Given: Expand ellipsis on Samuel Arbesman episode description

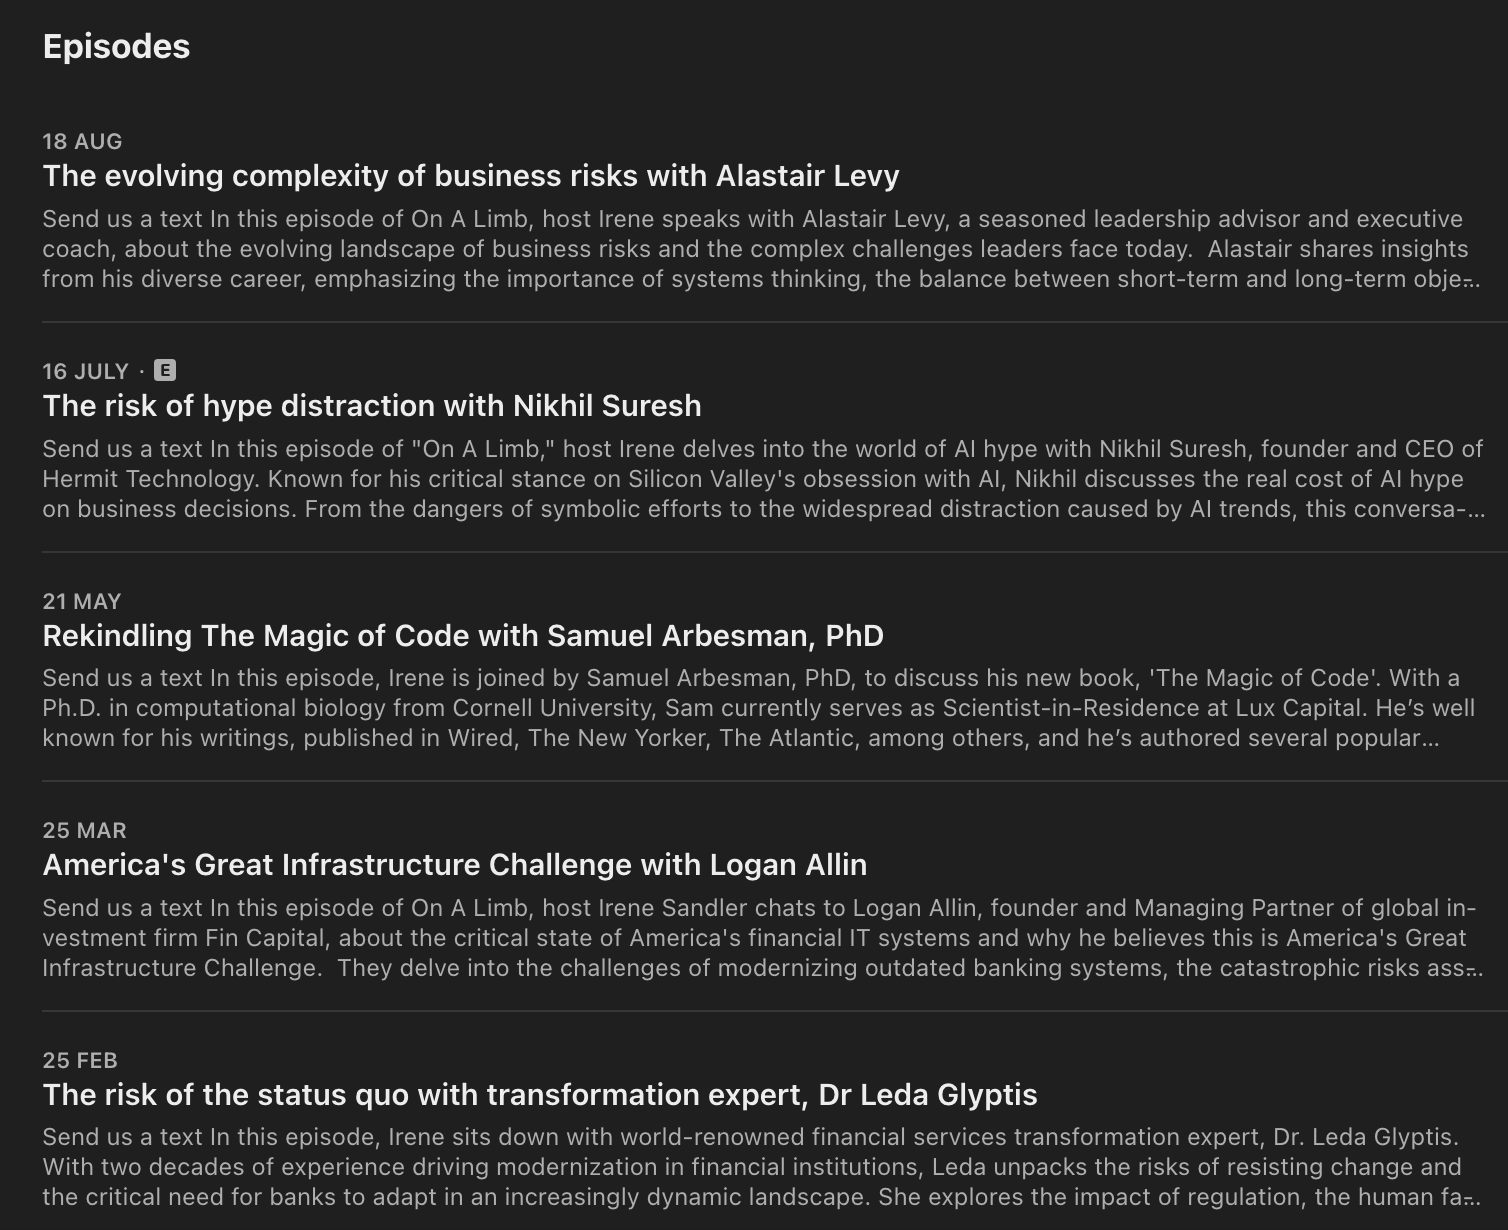Looking at the screenshot, I should point(1430,739).
